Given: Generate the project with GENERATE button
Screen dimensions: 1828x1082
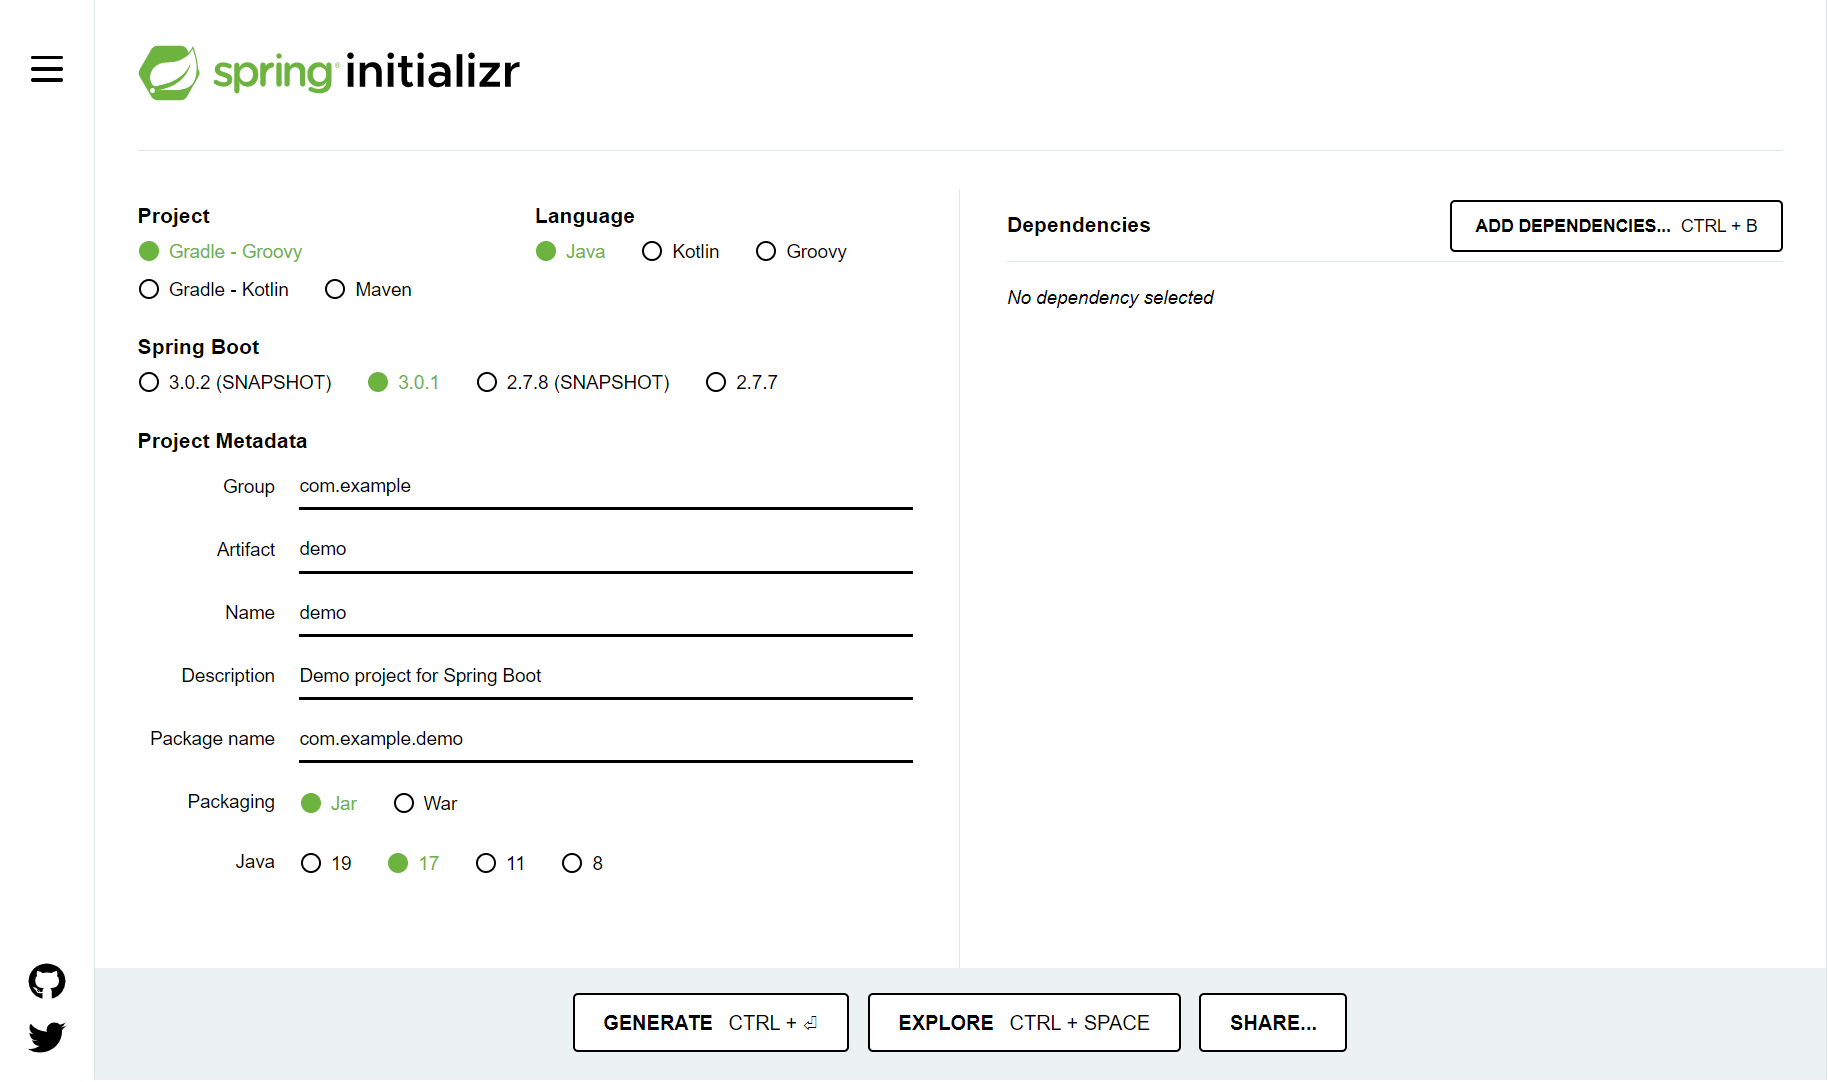Looking at the screenshot, I should [x=710, y=1023].
